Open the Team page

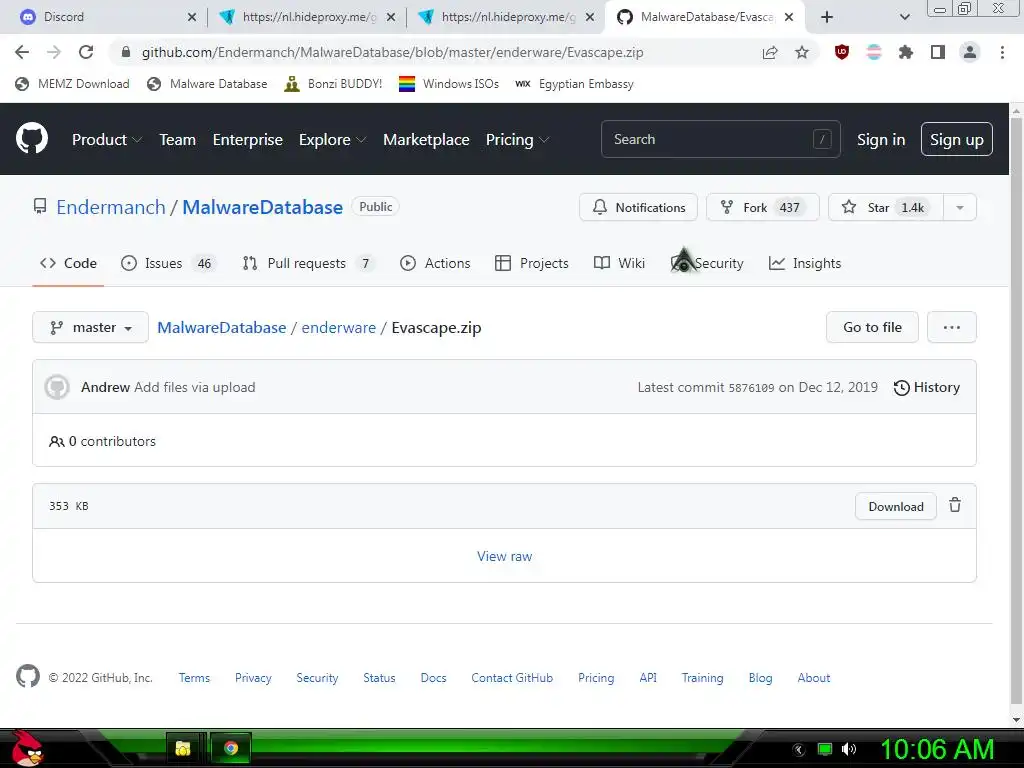[178, 139]
